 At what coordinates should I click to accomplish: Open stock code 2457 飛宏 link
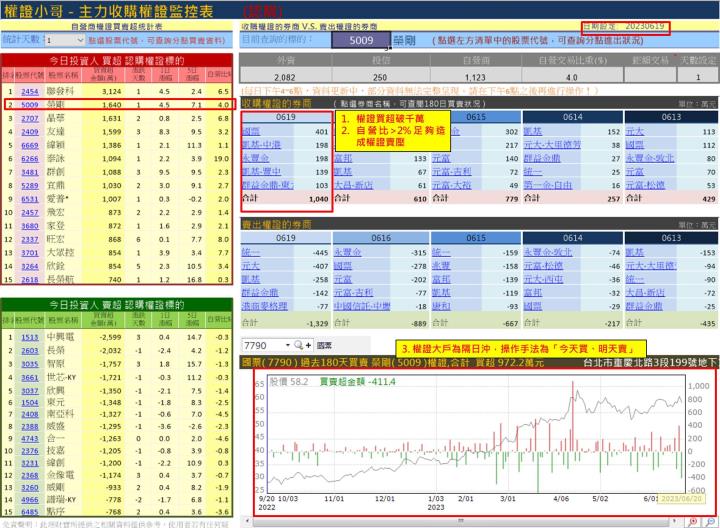[29, 213]
